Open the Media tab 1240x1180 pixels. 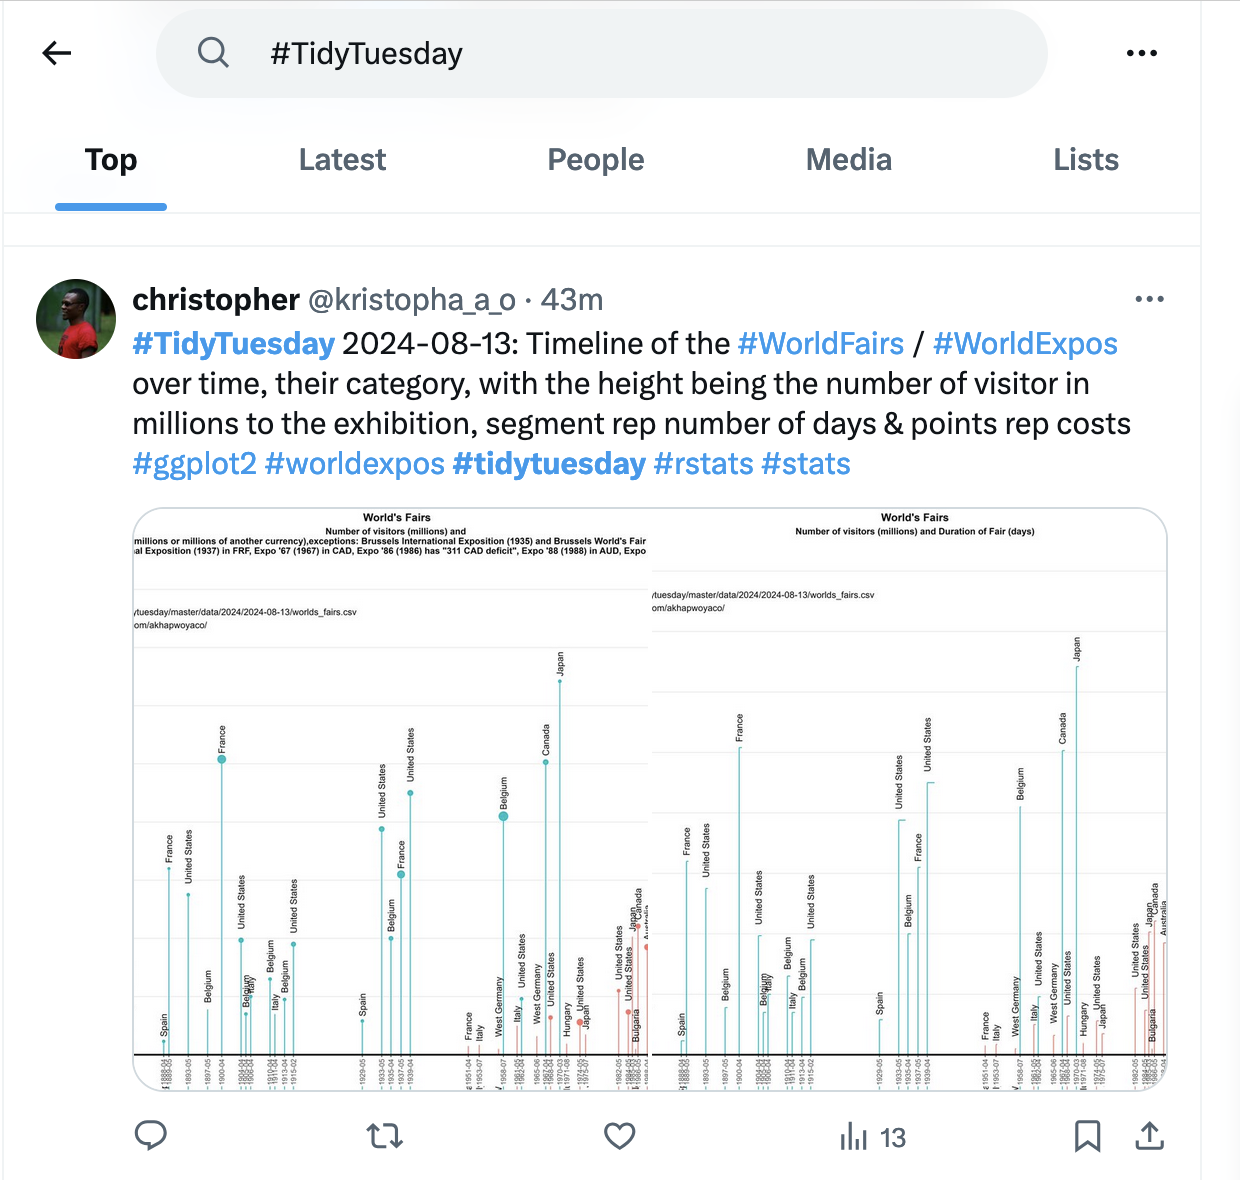849,160
